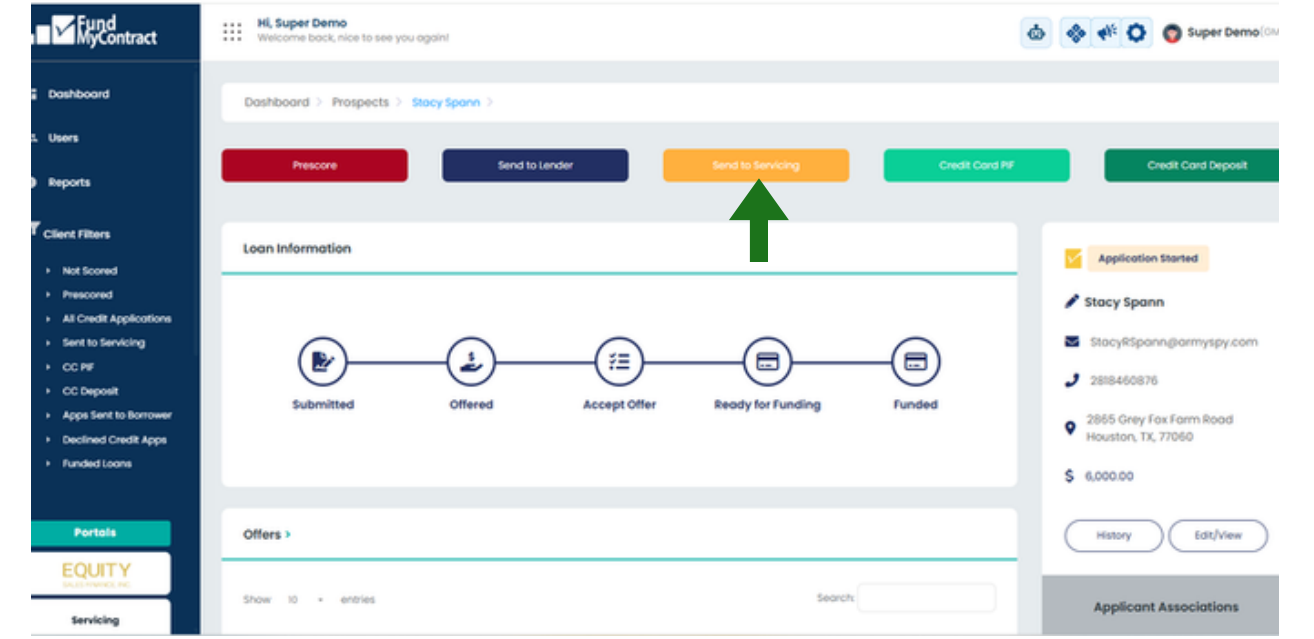Image resolution: width=1314 pixels, height=639 pixels.
Task: Click the Super Demo user avatar
Action: 1172,33
